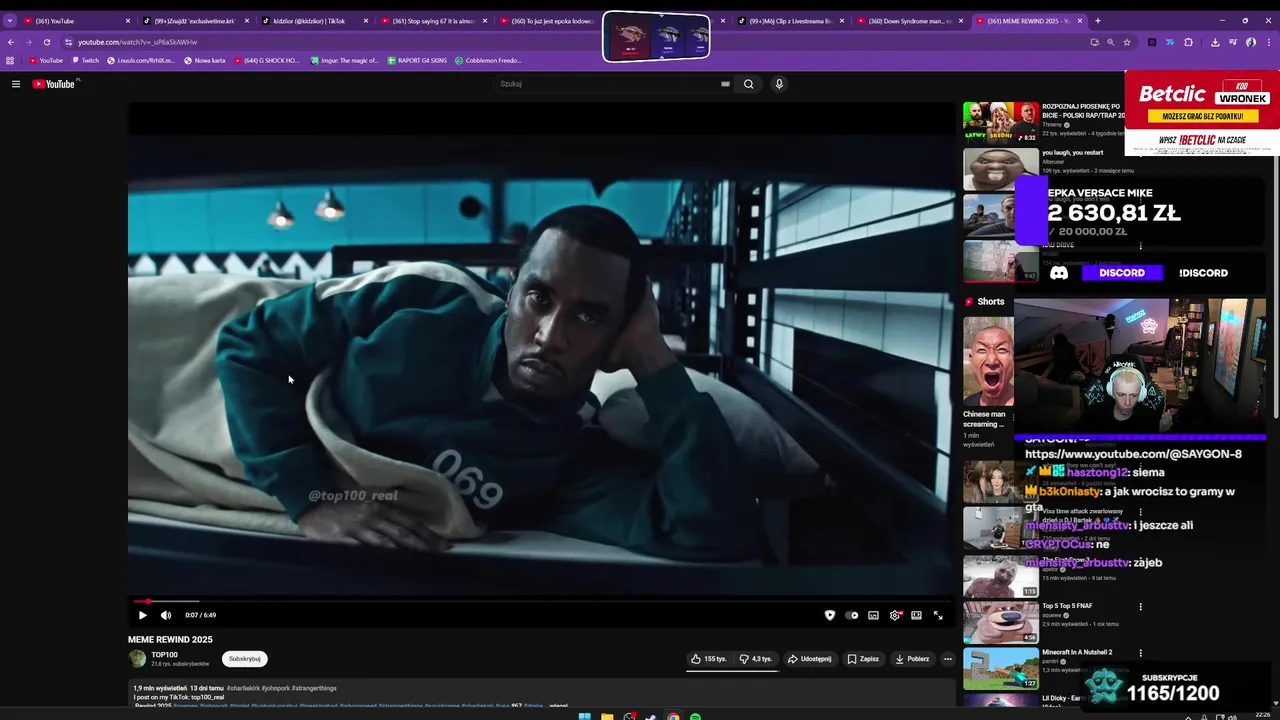Screen dimensions: 1280x720
Task: Open options menu for 'Minecraft In A Nutshell 2'
Action: (x=1140, y=652)
